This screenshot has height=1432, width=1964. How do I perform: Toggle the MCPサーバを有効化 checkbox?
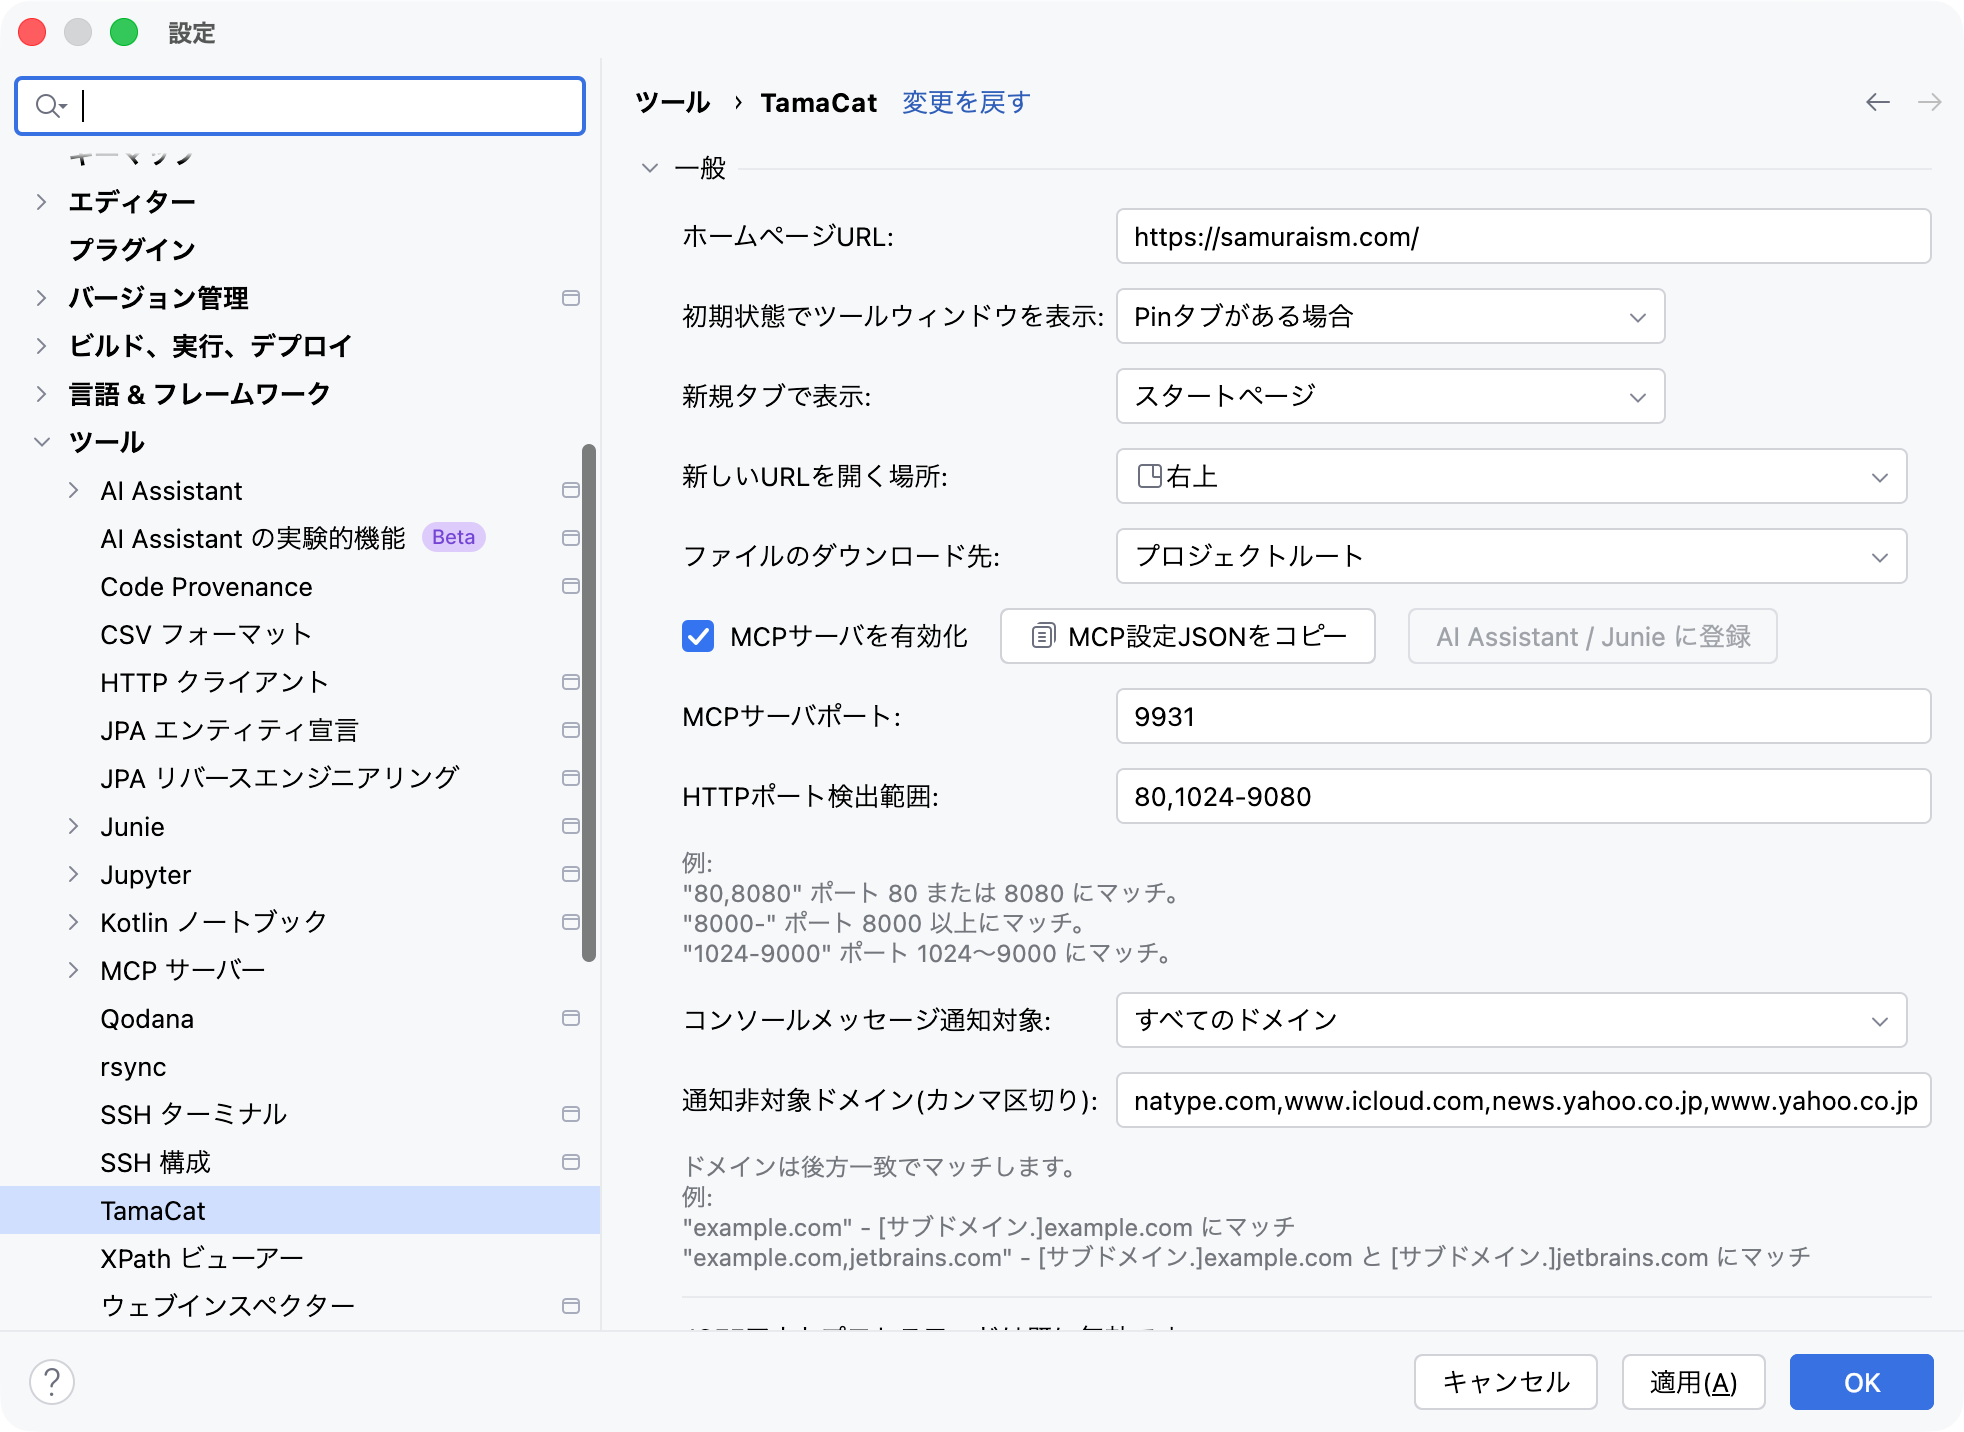pyautogui.click(x=698, y=636)
